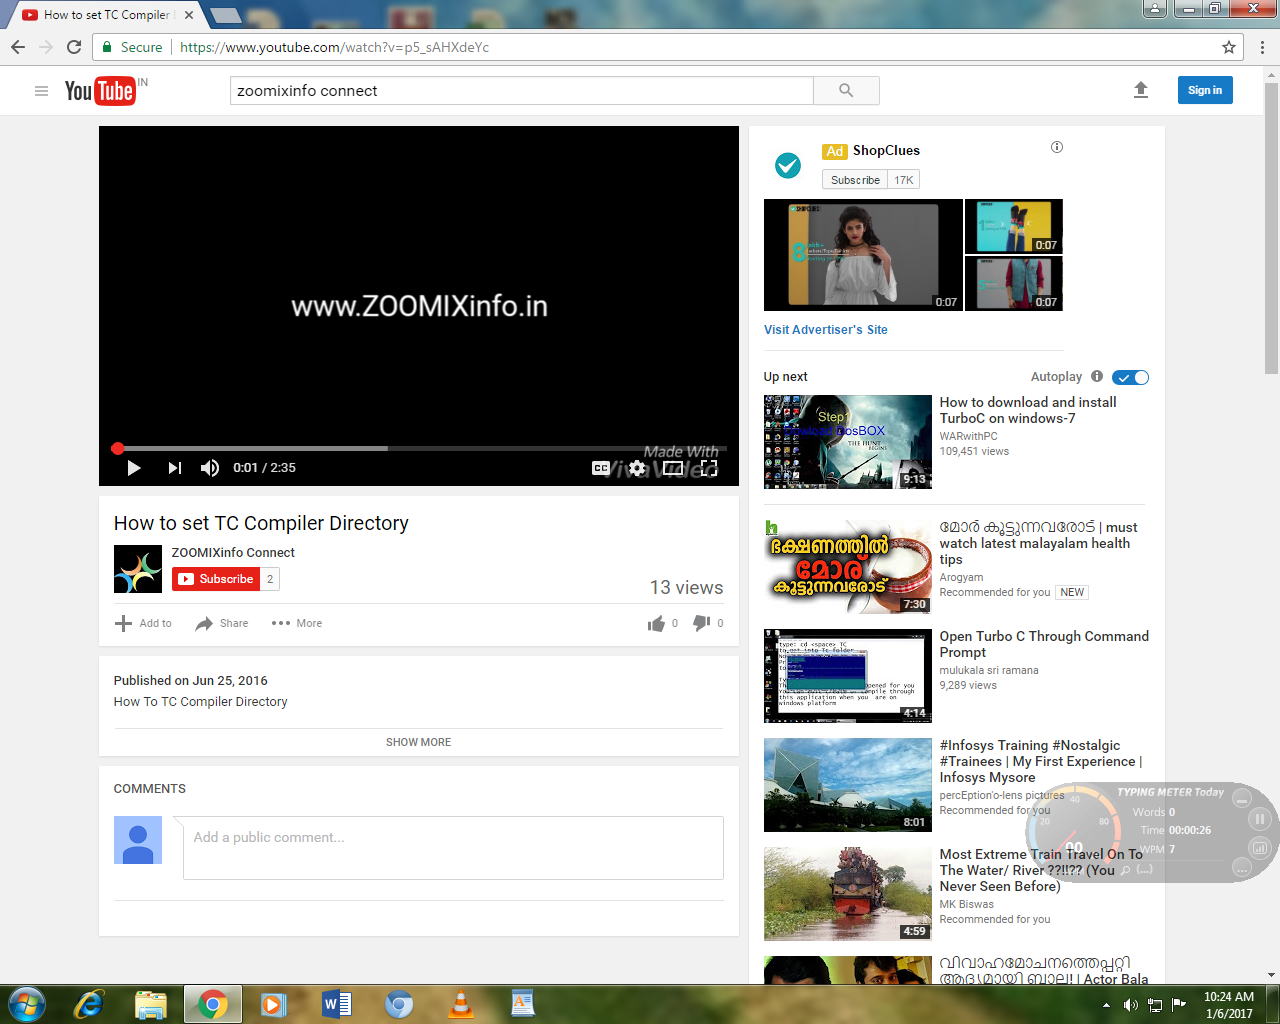Sign in to YouTube
1280x1024 pixels.
[x=1205, y=90]
